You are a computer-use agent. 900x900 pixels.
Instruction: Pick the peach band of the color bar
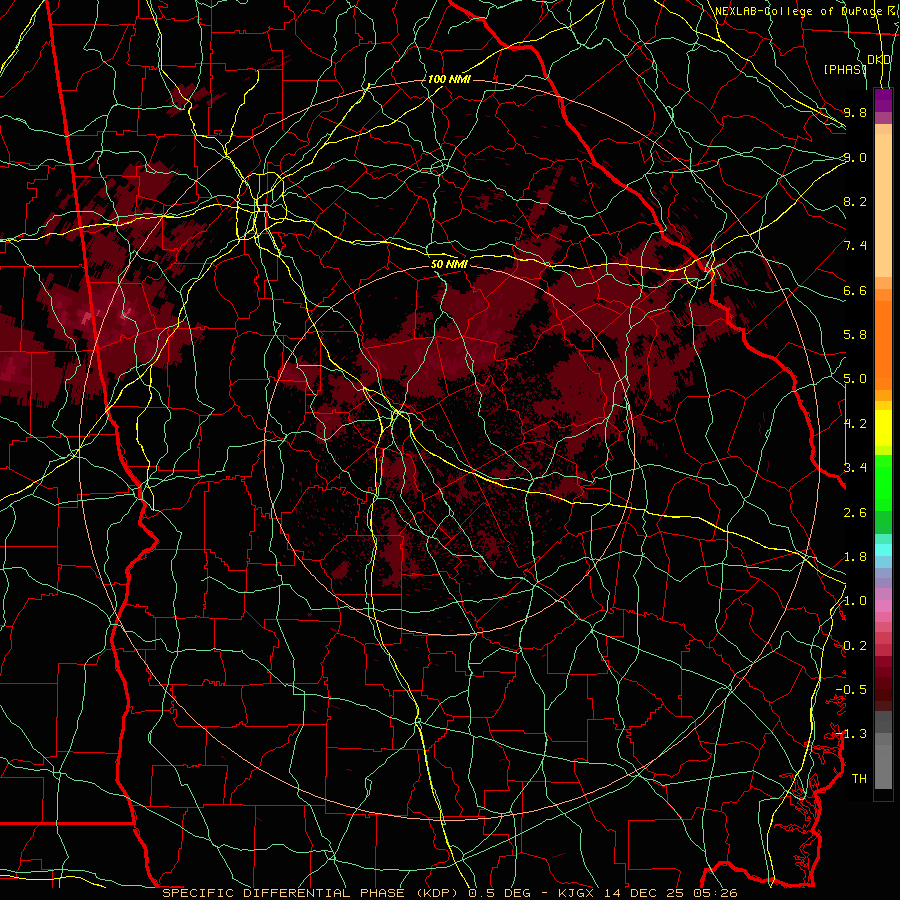click(883, 207)
